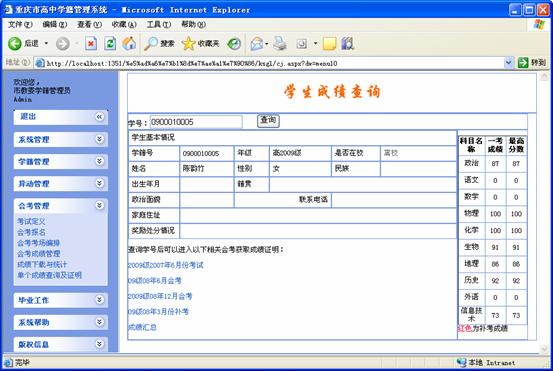Open the 会考考场编排 link
The height and width of the screenshot is (371, 553).
[x=38, y=243]
